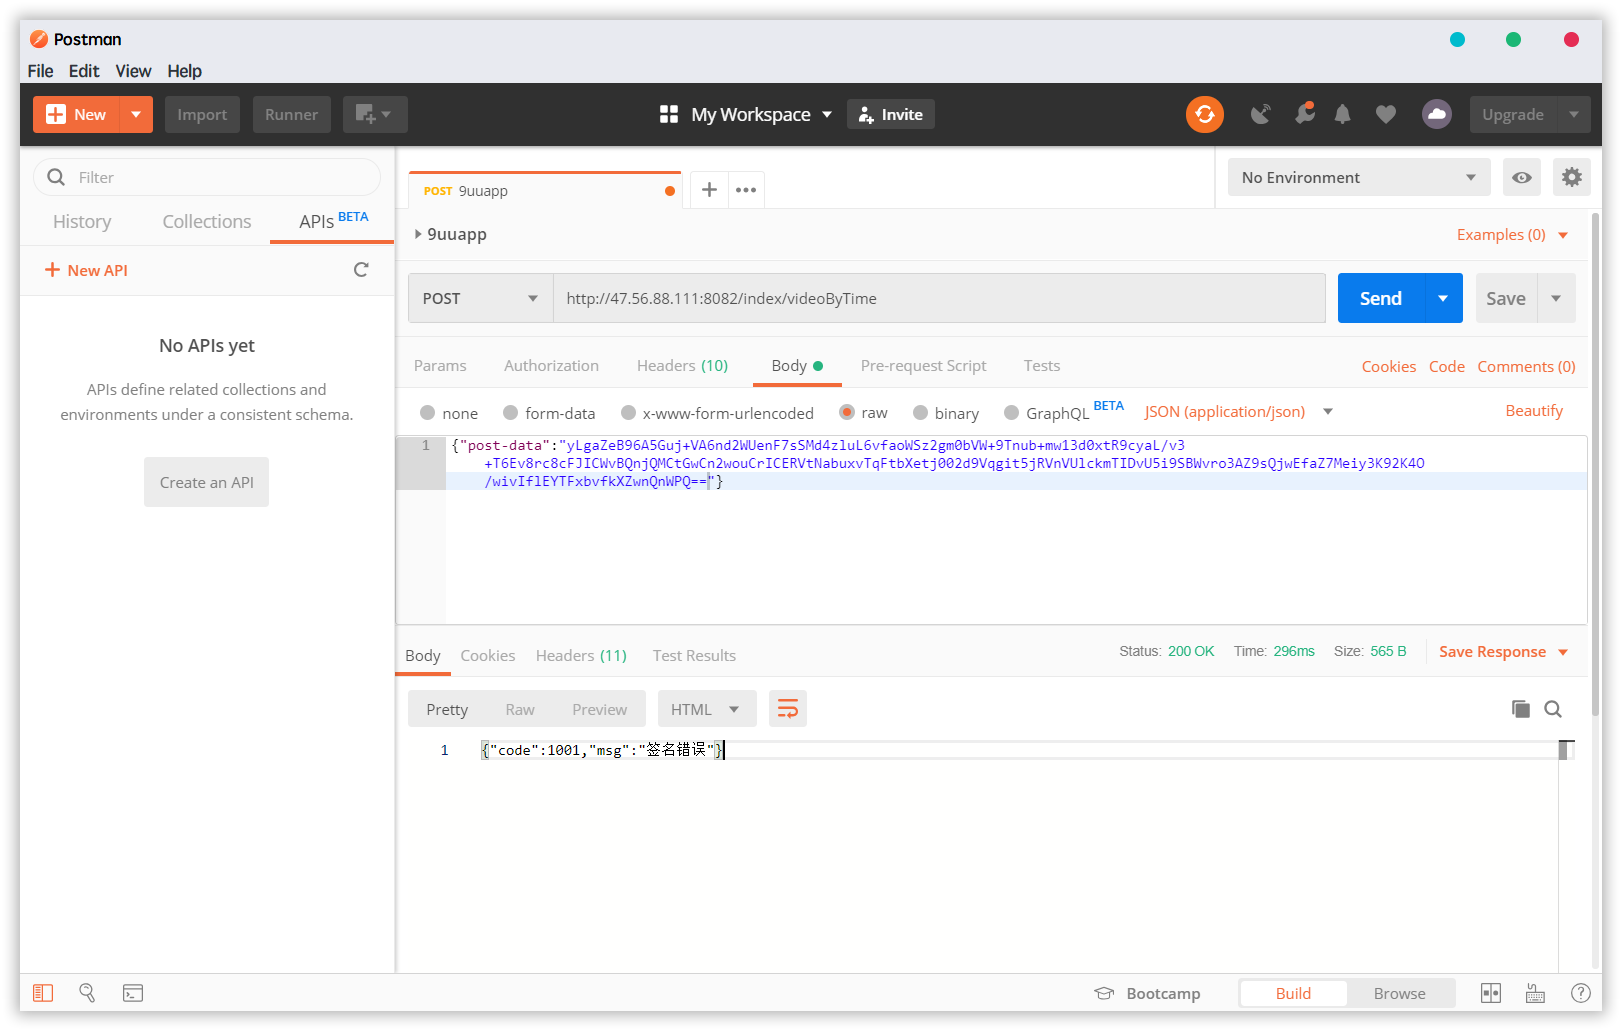Screen dimensions: 1622x1031
Task: Open Bootcamp from status bar
Action: 1148,993
